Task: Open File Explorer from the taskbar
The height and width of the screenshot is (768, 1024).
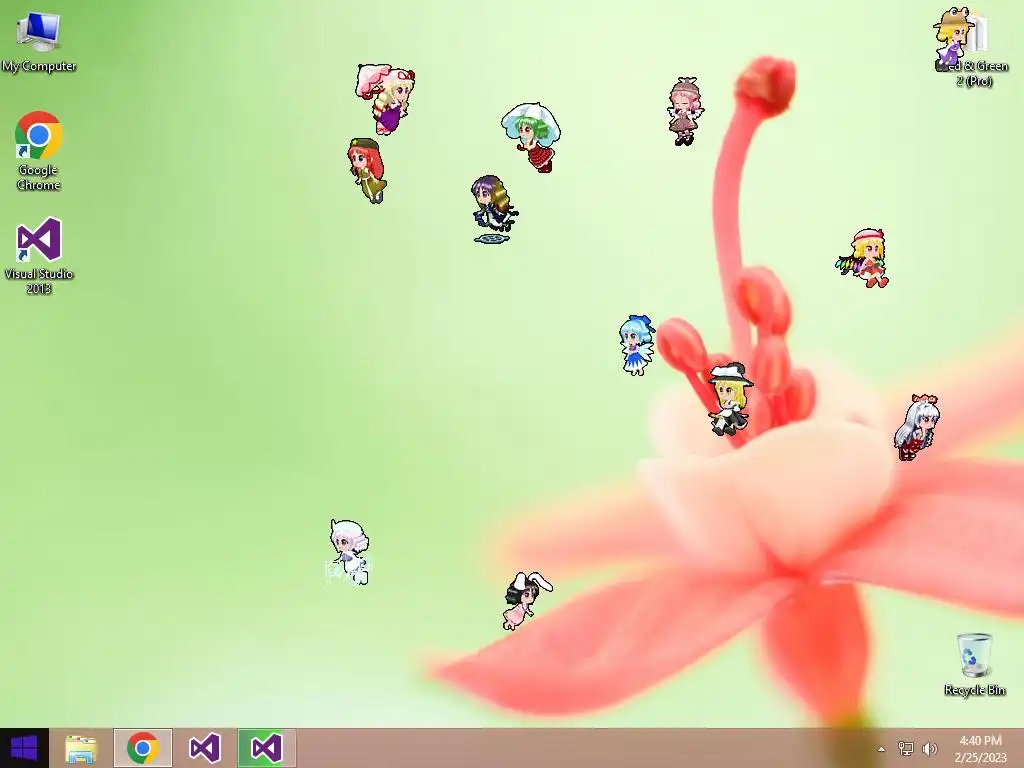Action: pos(81,748)
